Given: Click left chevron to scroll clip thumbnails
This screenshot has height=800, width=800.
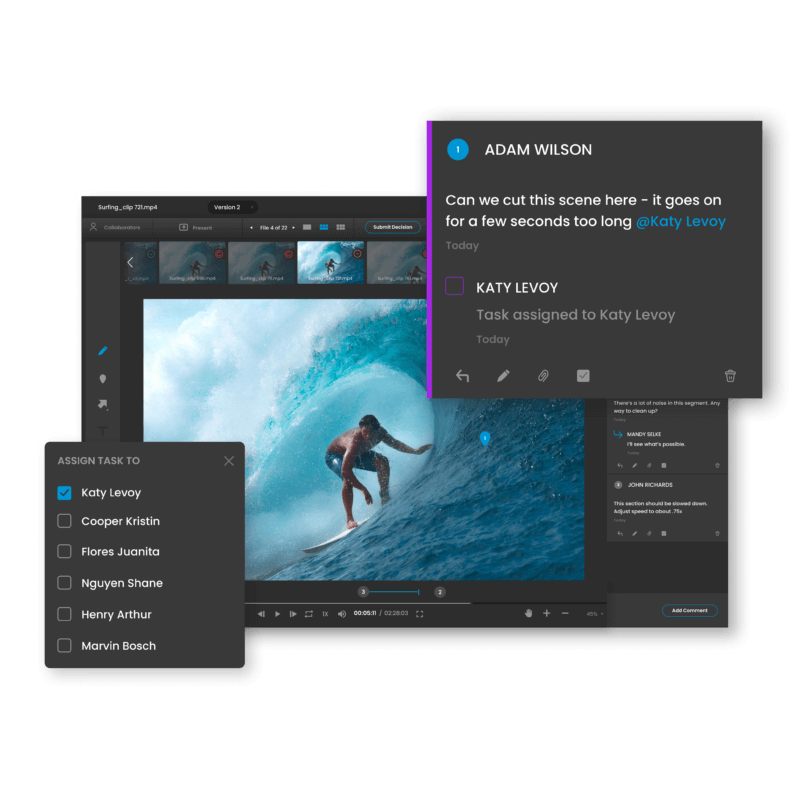Looking at the screenshot, I should [130, 263].
